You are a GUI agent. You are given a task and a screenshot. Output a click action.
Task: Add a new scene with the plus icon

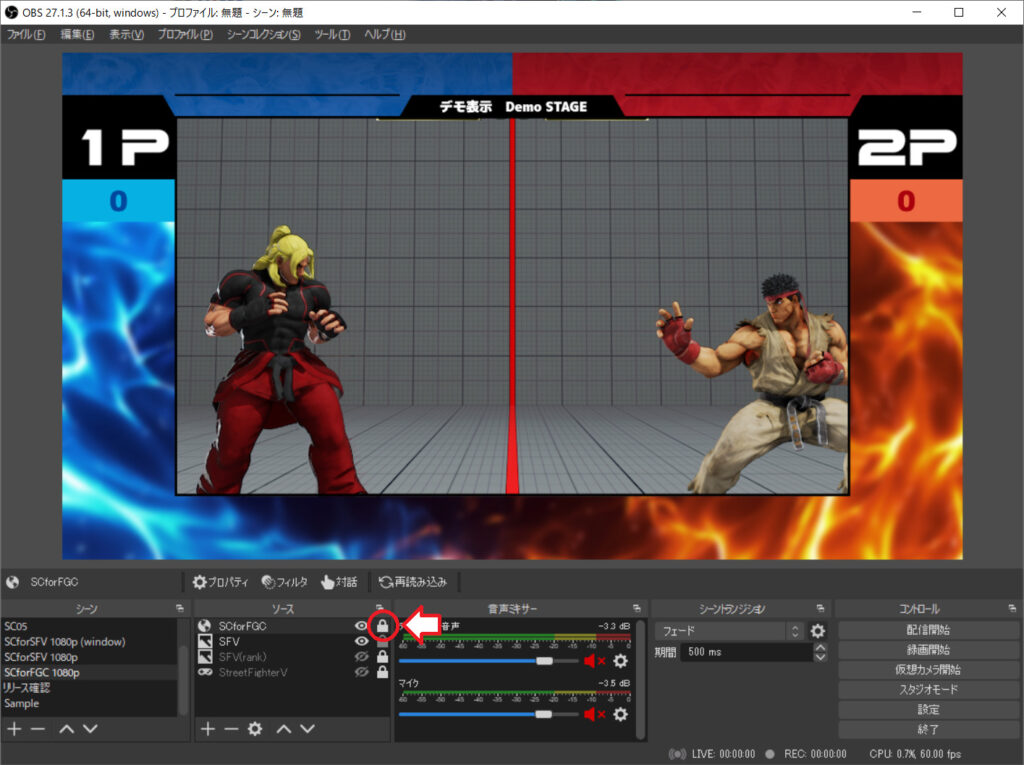14,728
